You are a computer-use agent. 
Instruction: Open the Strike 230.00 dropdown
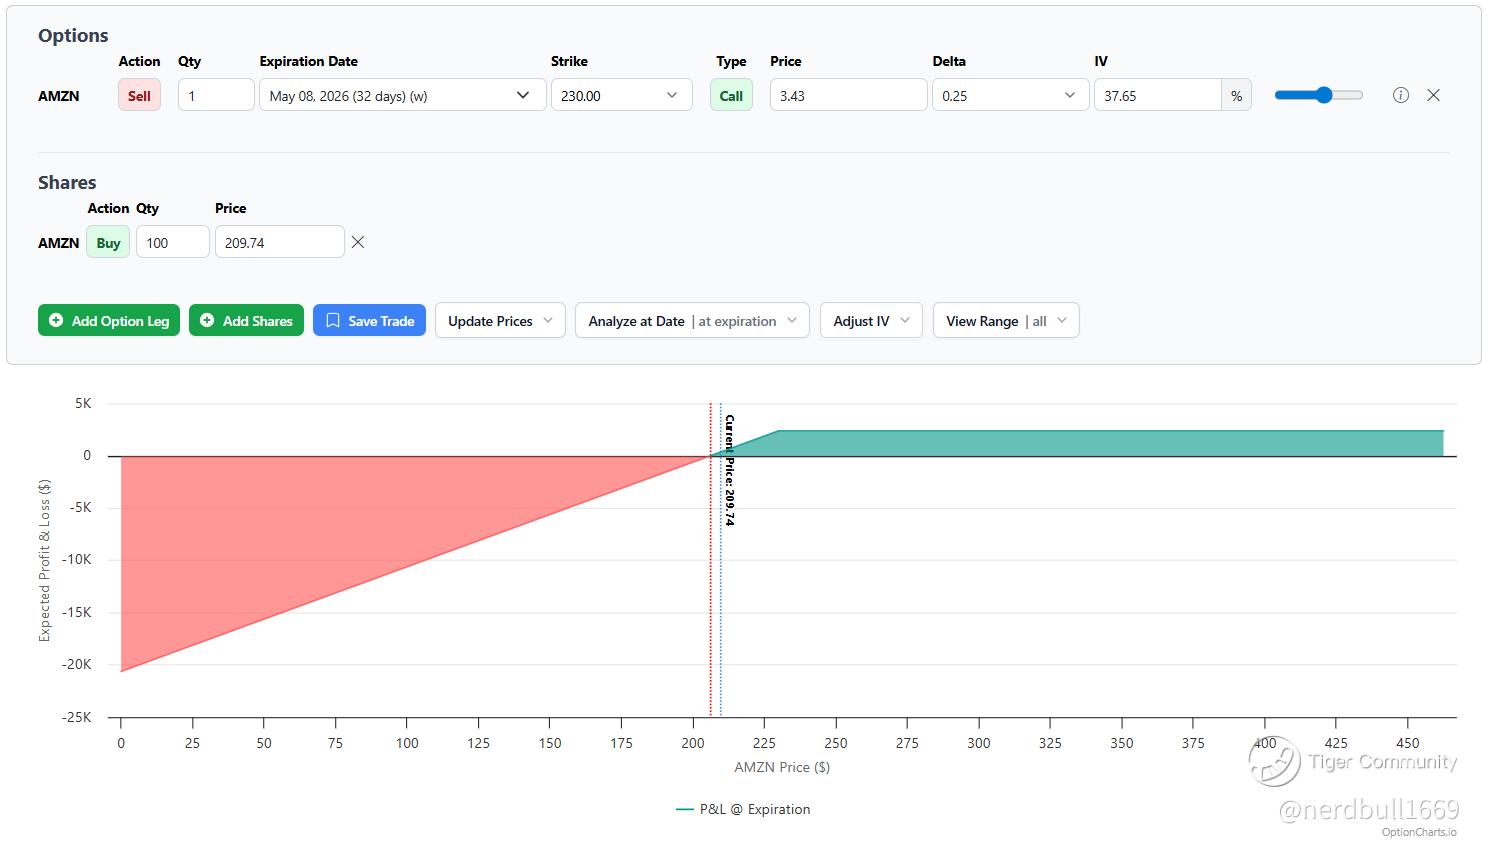tap(621, 95)
